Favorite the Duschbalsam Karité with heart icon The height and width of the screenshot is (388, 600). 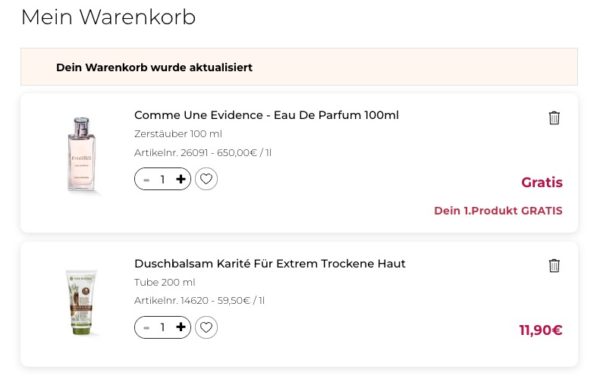tap(206, 328)
